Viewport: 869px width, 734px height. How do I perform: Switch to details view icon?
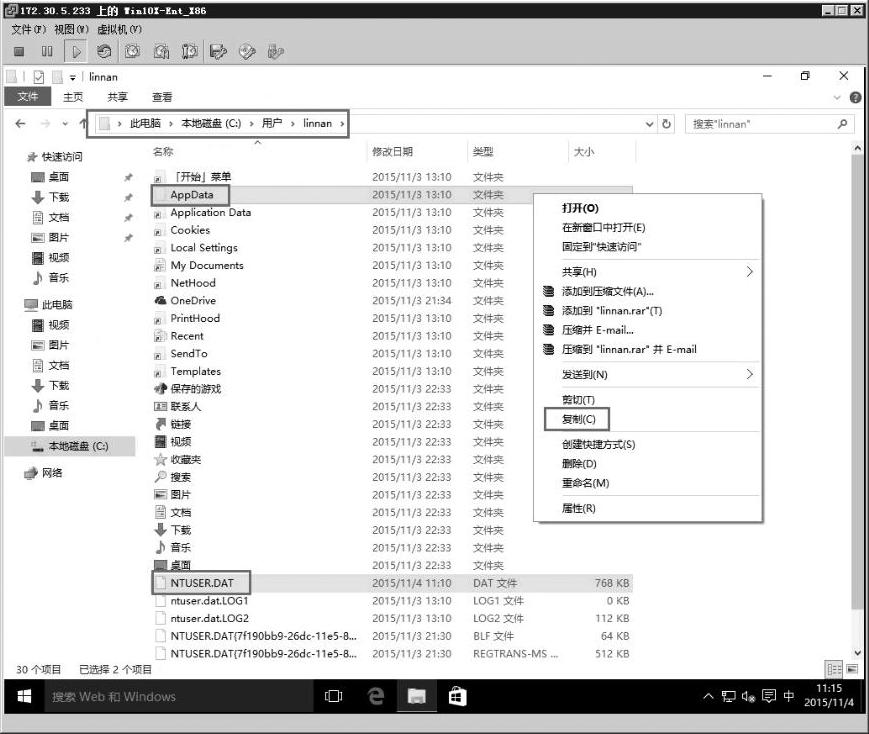834,669
